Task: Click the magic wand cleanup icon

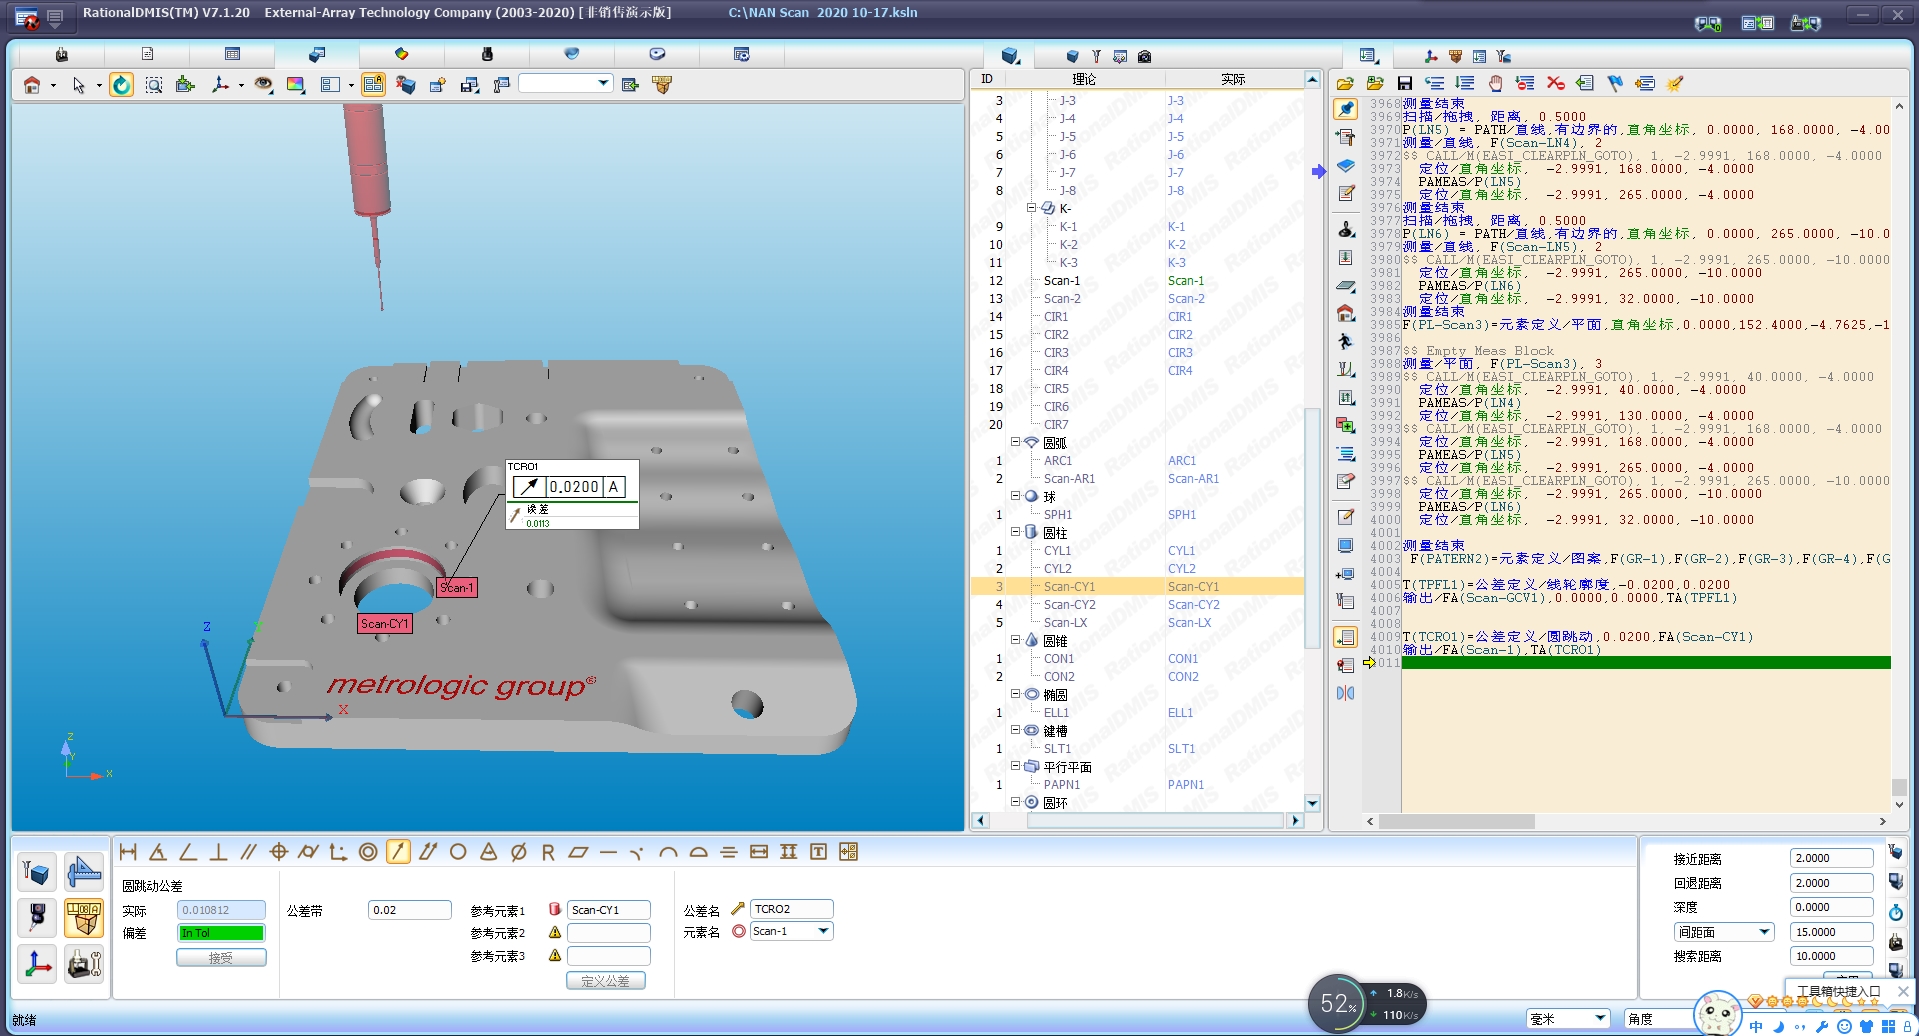Action: point(1675,83)
